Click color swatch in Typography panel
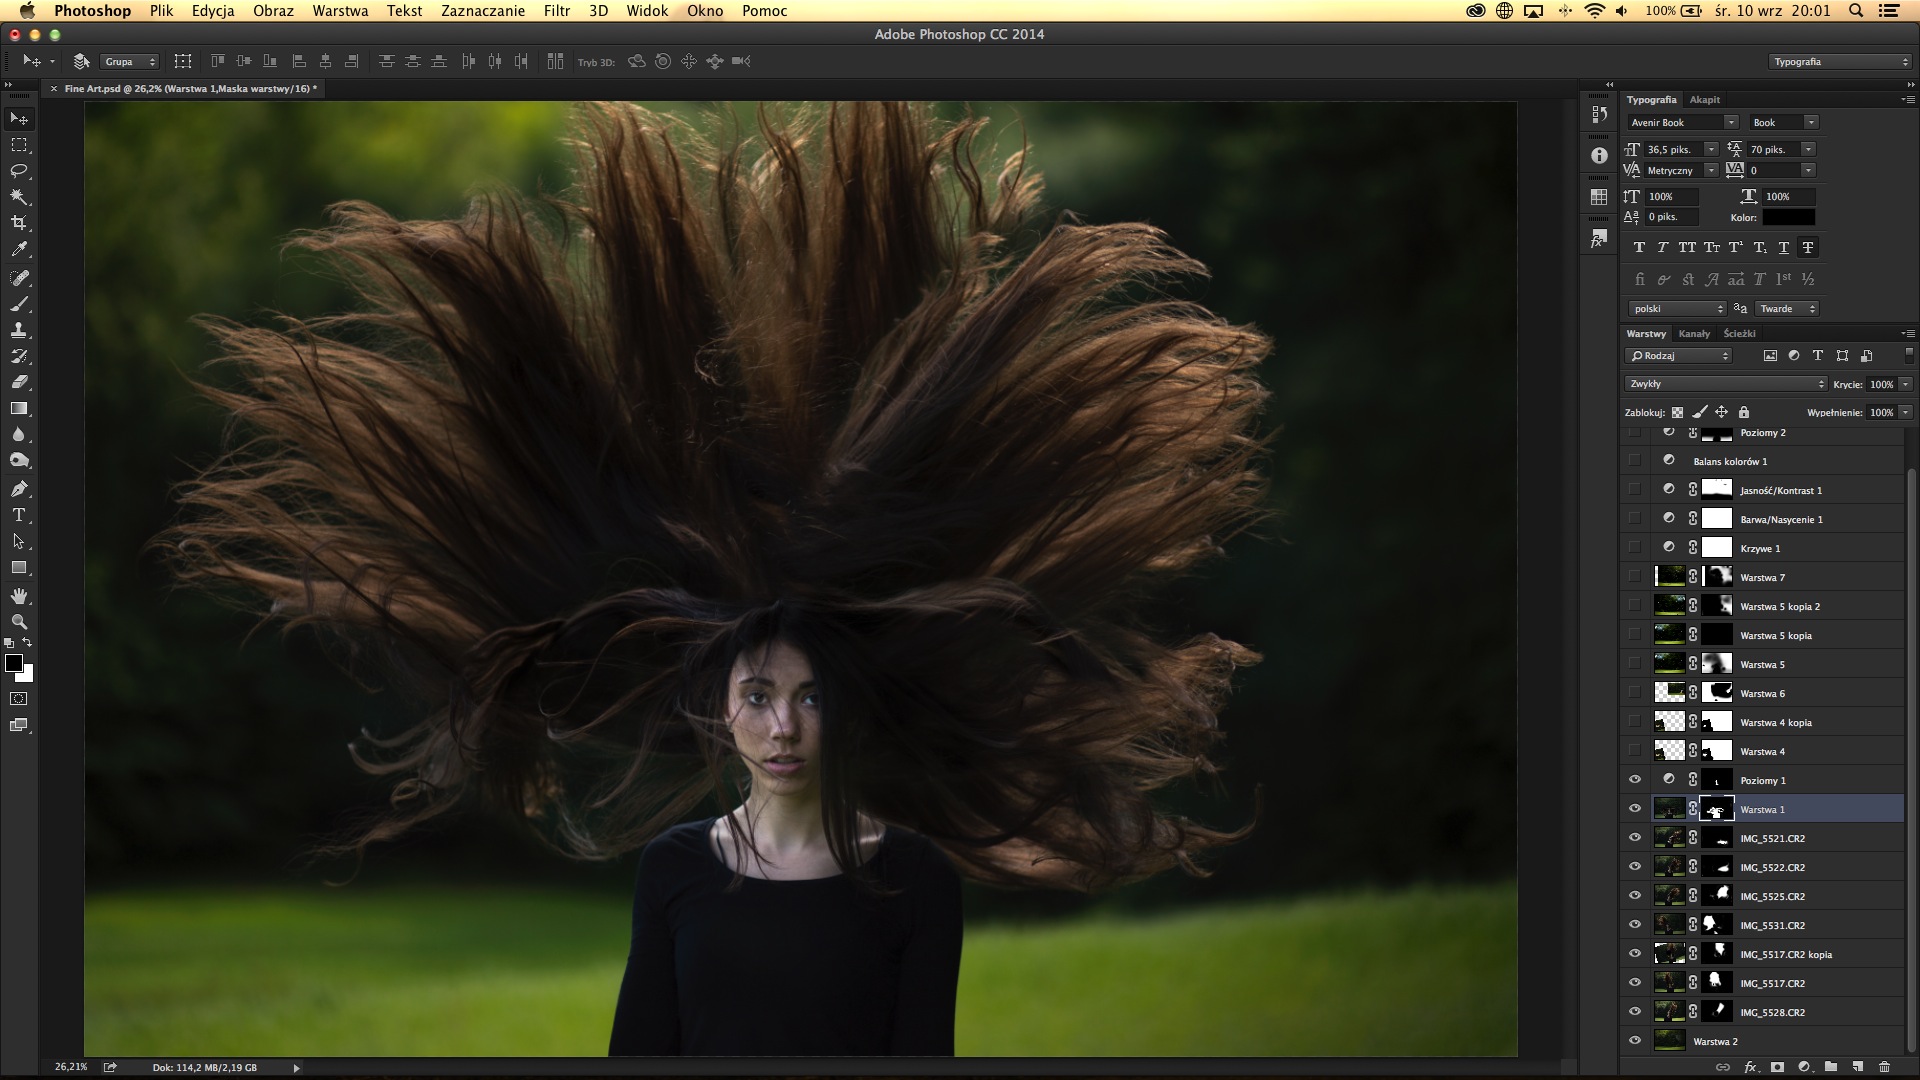1920x1080 pixels. pyautogui.click(x=1789, y=218)
